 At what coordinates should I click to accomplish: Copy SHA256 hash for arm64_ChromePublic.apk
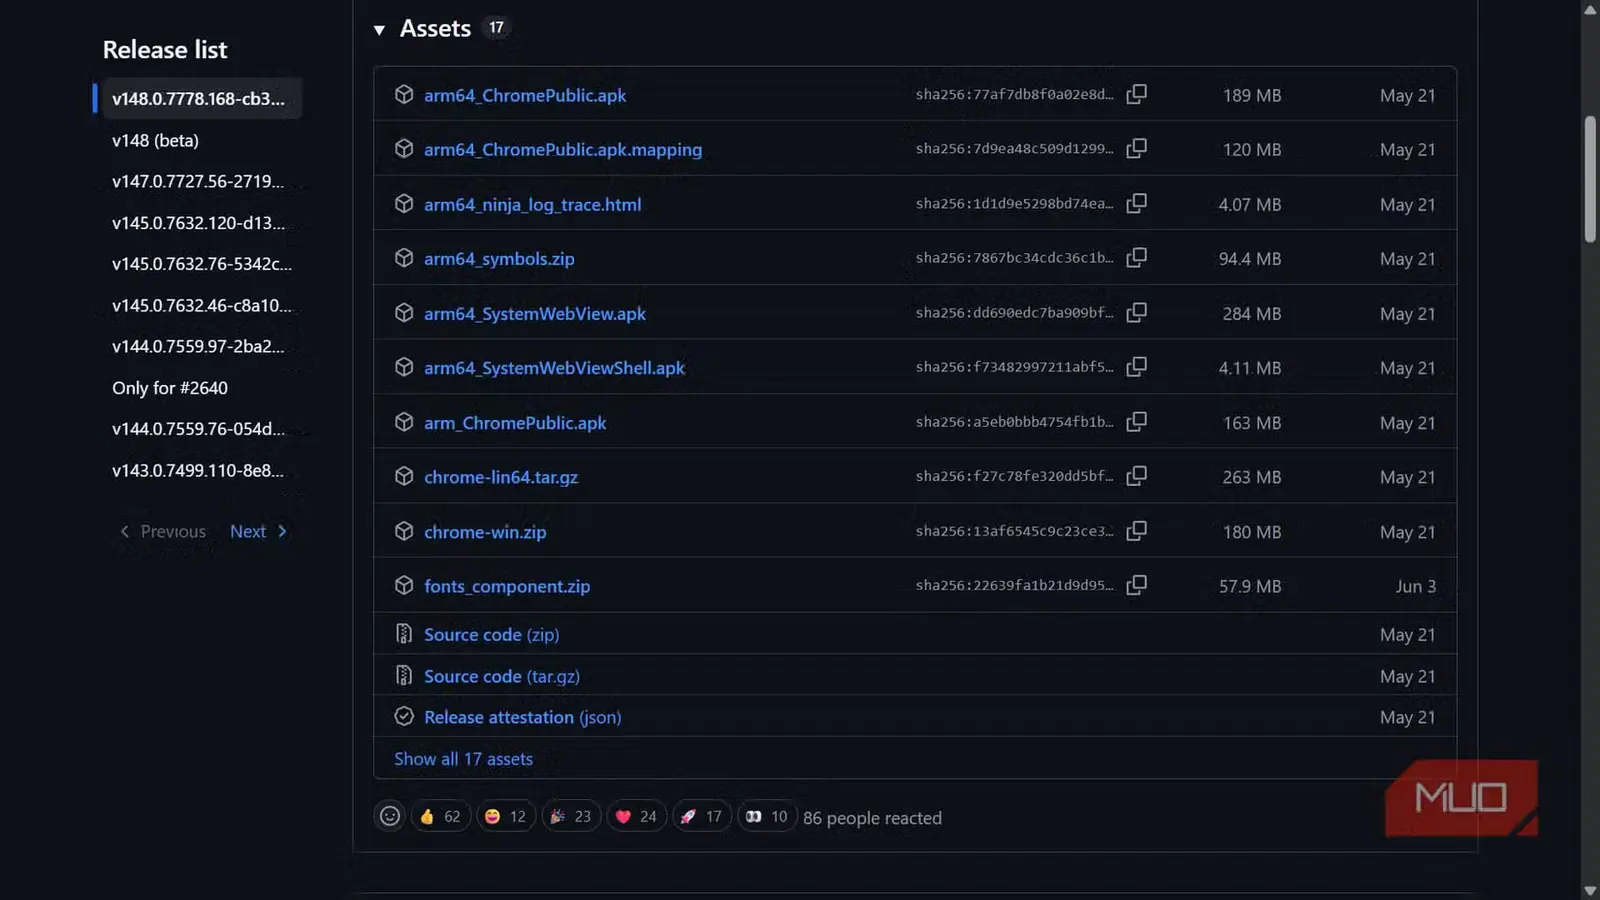(1136, 94)
